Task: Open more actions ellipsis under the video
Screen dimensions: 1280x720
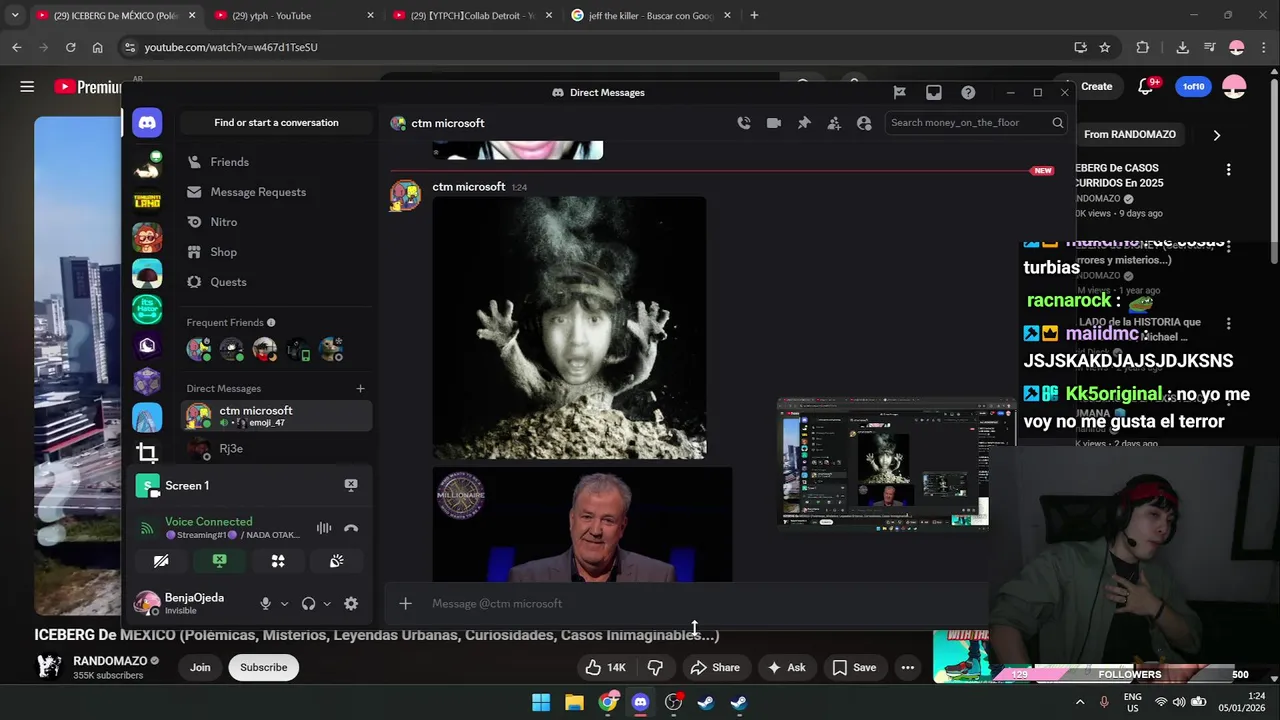Action: (x=907, y=667)
